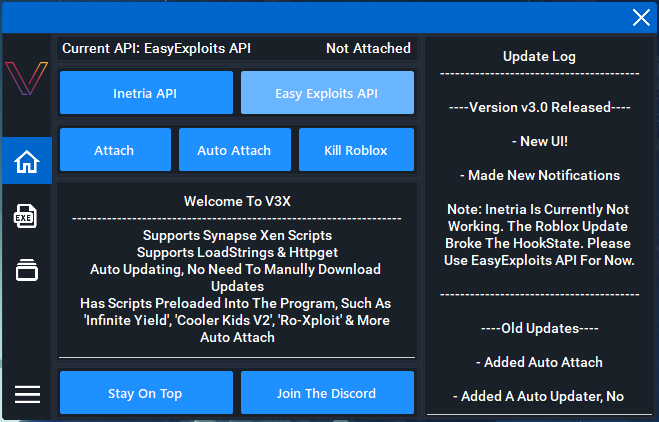Click the Update Log heading
659x422 pixels.
(539, 57)
